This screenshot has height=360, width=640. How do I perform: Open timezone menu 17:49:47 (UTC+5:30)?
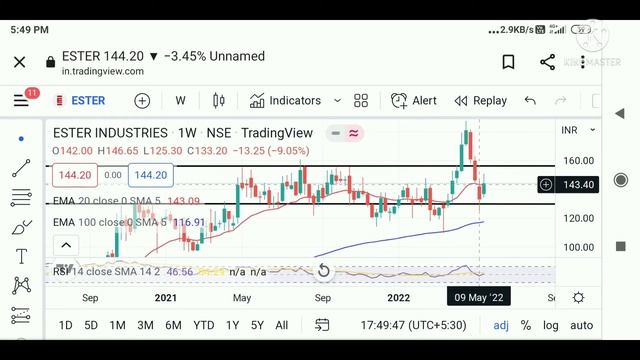413,325
